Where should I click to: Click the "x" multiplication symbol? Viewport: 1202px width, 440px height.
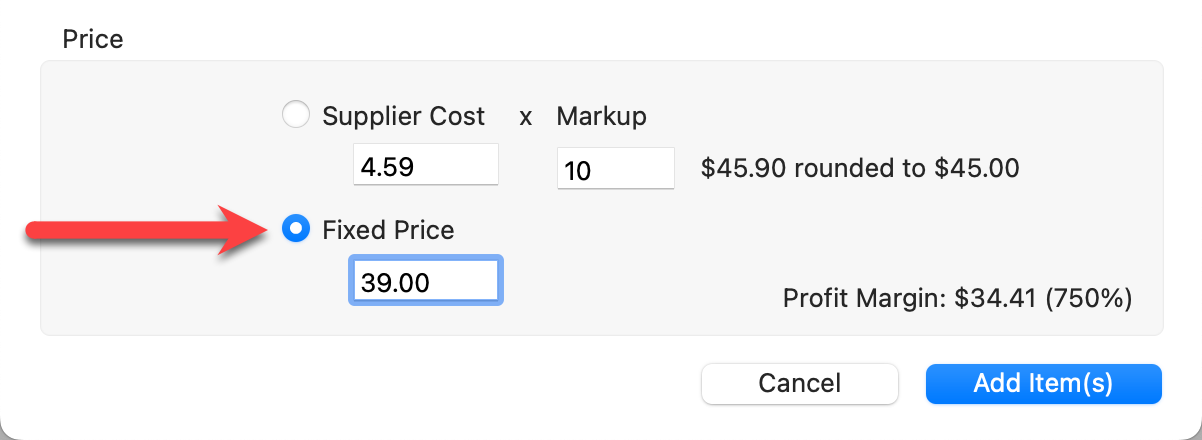[x=525, y=117]
